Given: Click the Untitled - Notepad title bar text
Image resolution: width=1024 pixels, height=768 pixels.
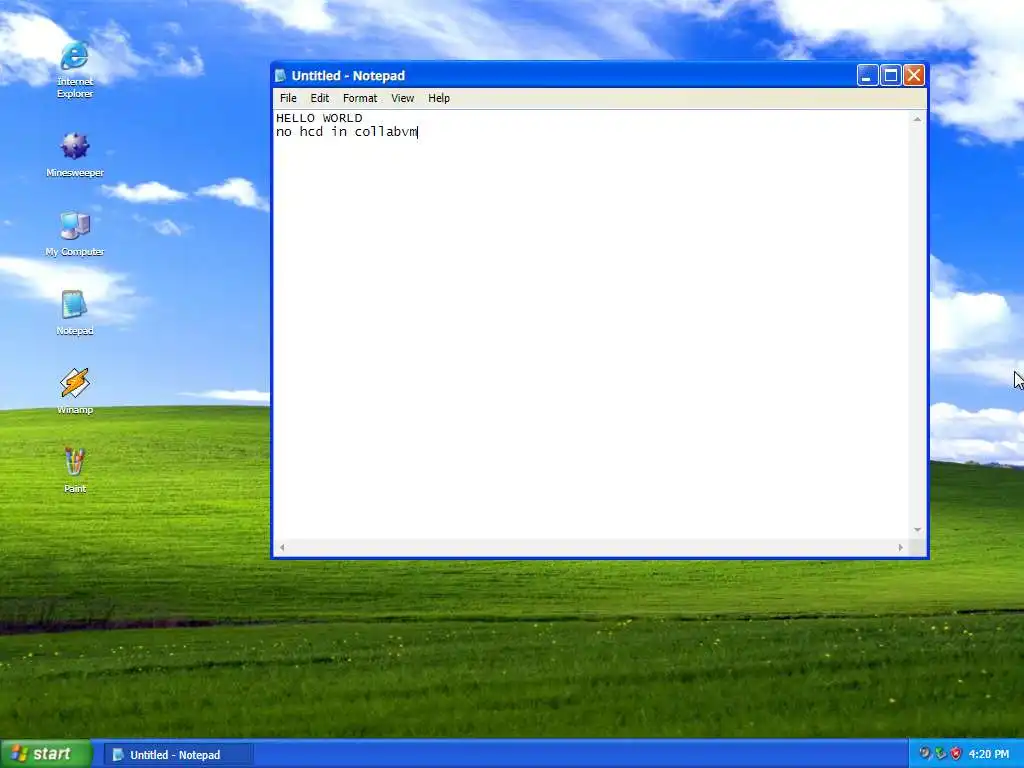Looking at the screenshot, I should [x=348, y=76].
